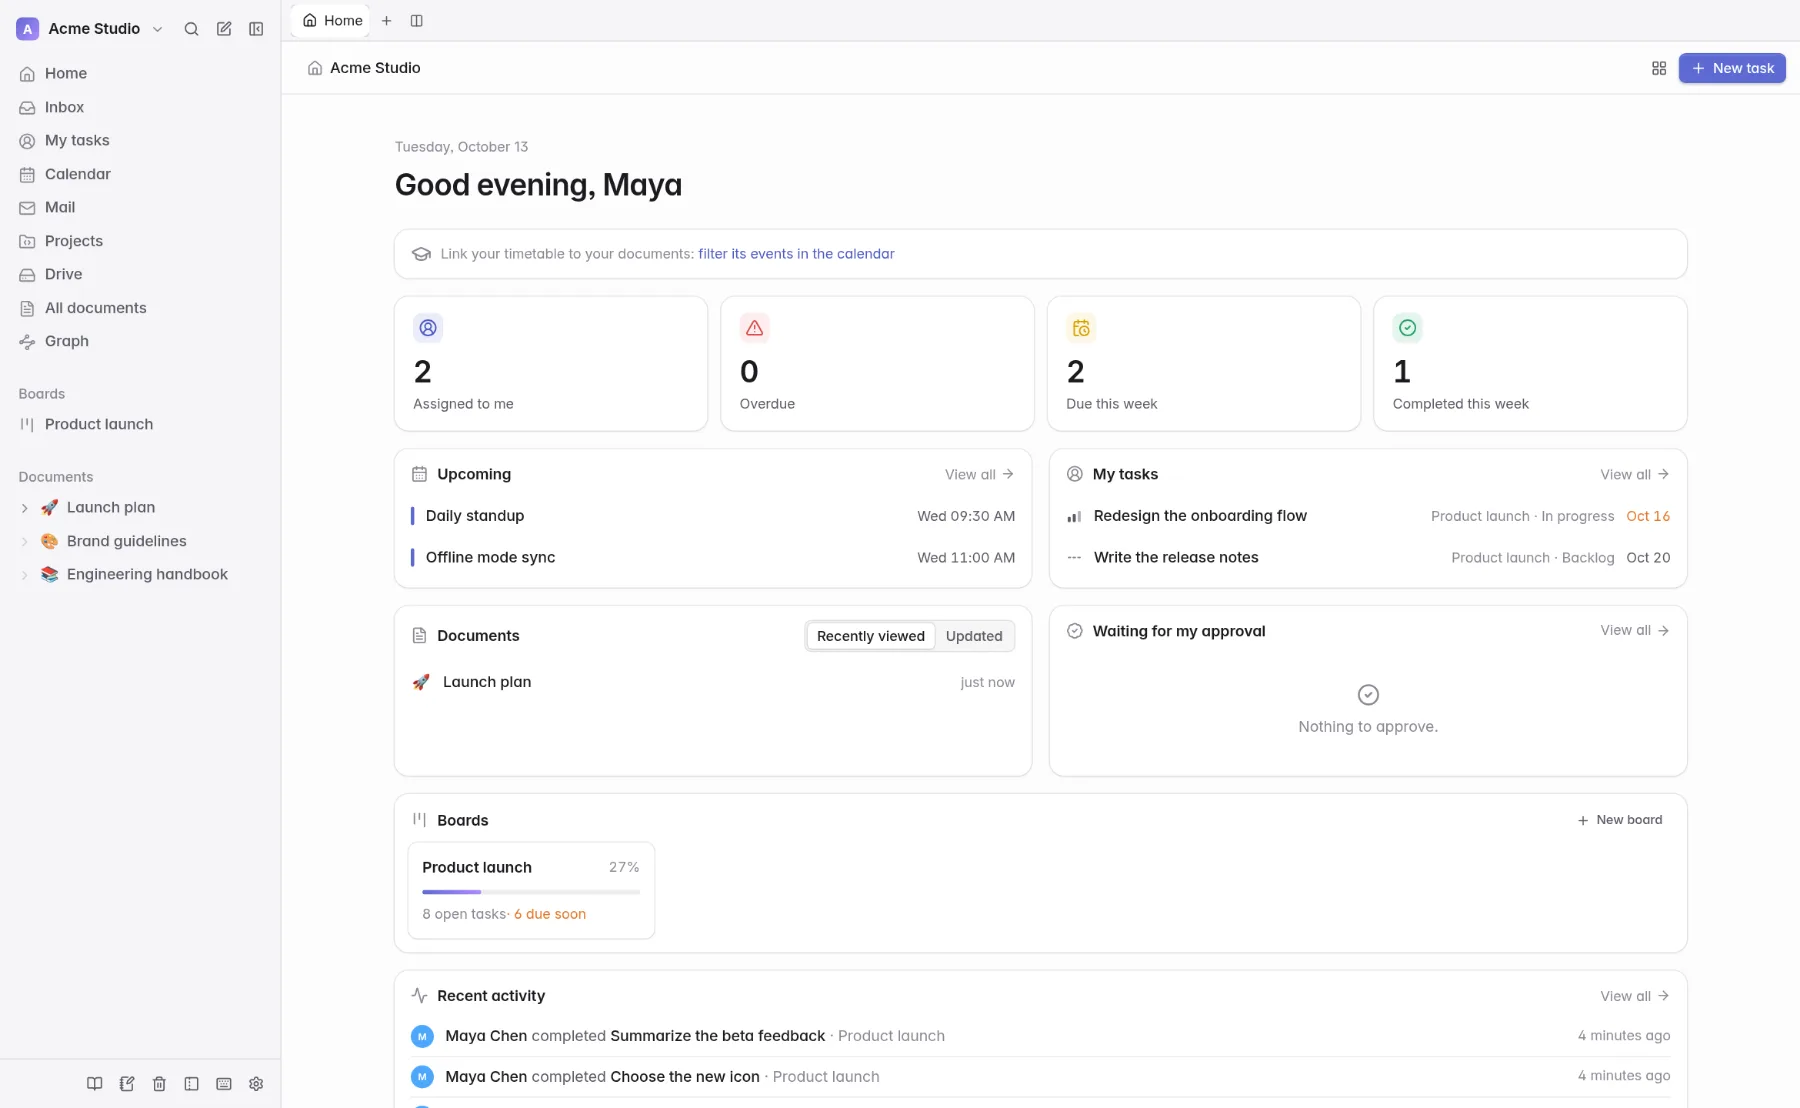Open the Acme Studio workspace dropdown
Image resolution: width=1800 pixels, height=1108 pixels.
(x=90, y=29)
